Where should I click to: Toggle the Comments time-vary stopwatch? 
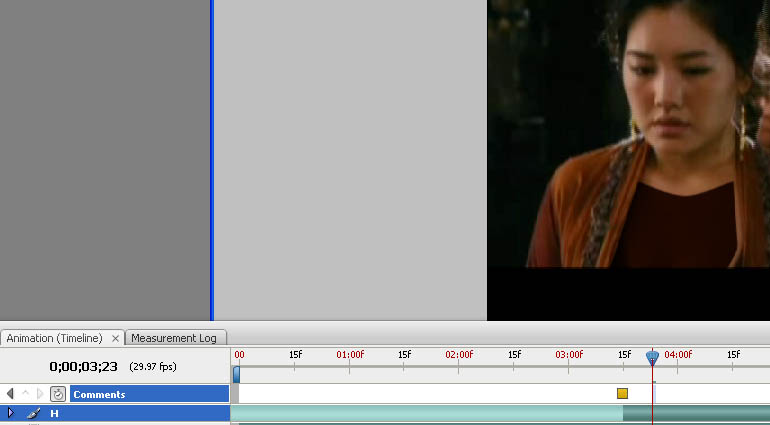pos(58,394)
